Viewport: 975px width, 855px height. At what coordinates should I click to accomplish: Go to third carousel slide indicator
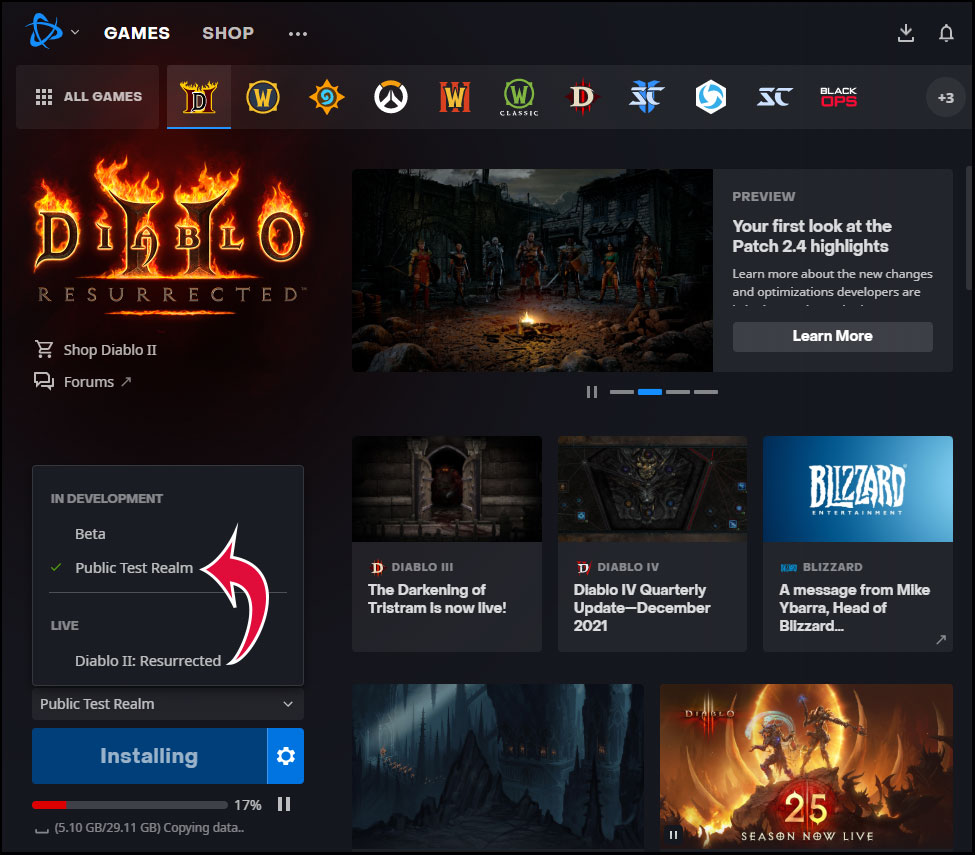678,392
